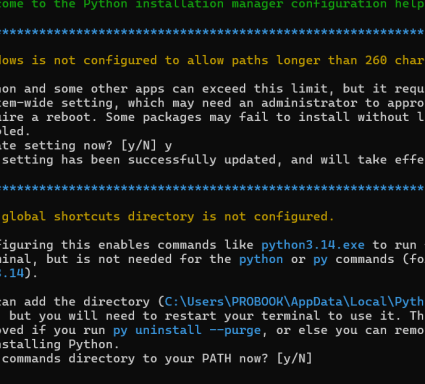This screenshot has width=425, height=384.
Task: Click 'but is not needed for the' text
Action: click(139, 259)
